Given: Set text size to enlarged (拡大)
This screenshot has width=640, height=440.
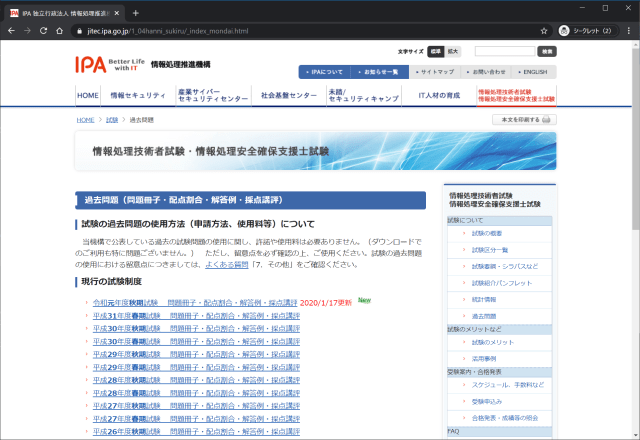Looking at the screenshot, I should tap(453, 51).
